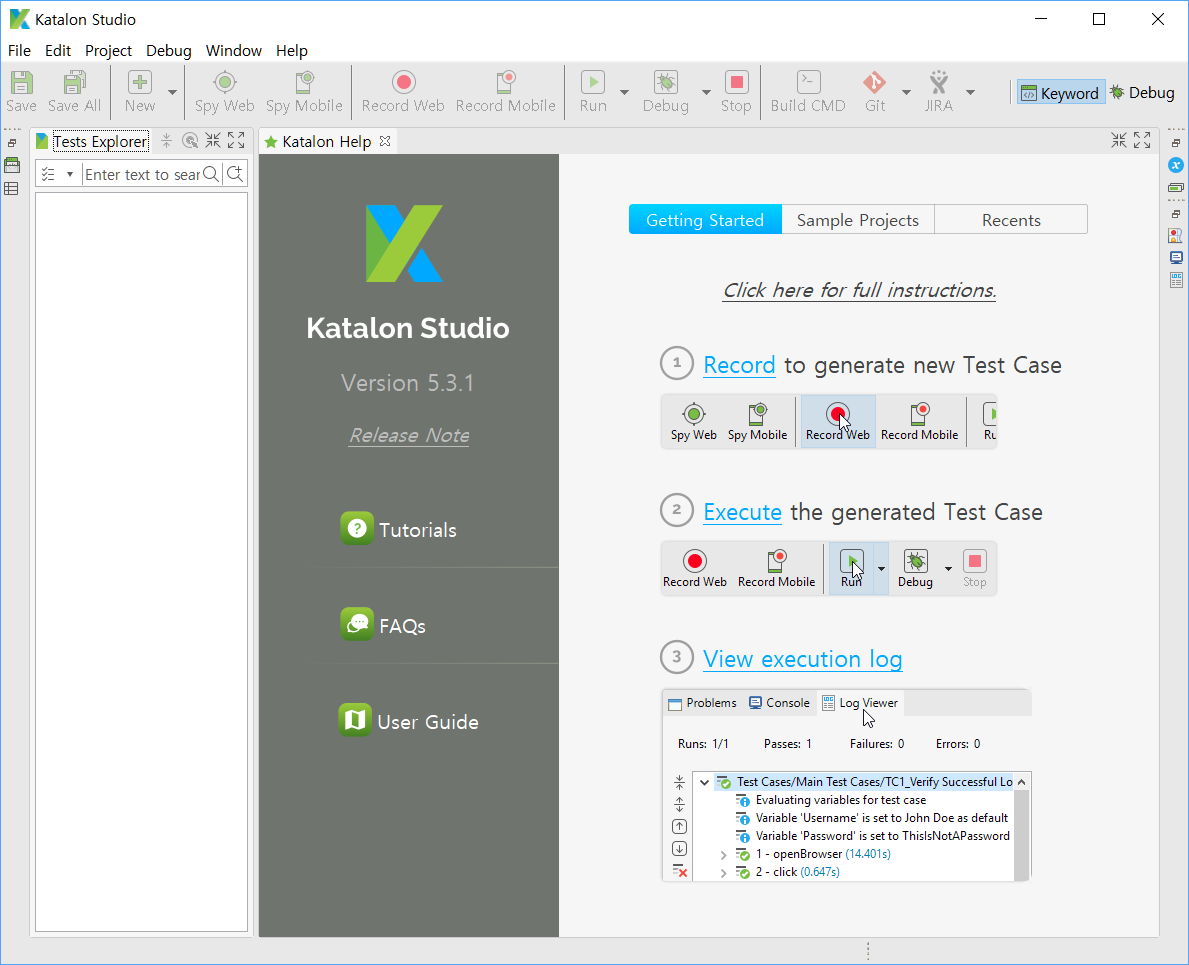
Task: Click link-with-editor icon in Tests Explorer header
Action: [190, 141]
